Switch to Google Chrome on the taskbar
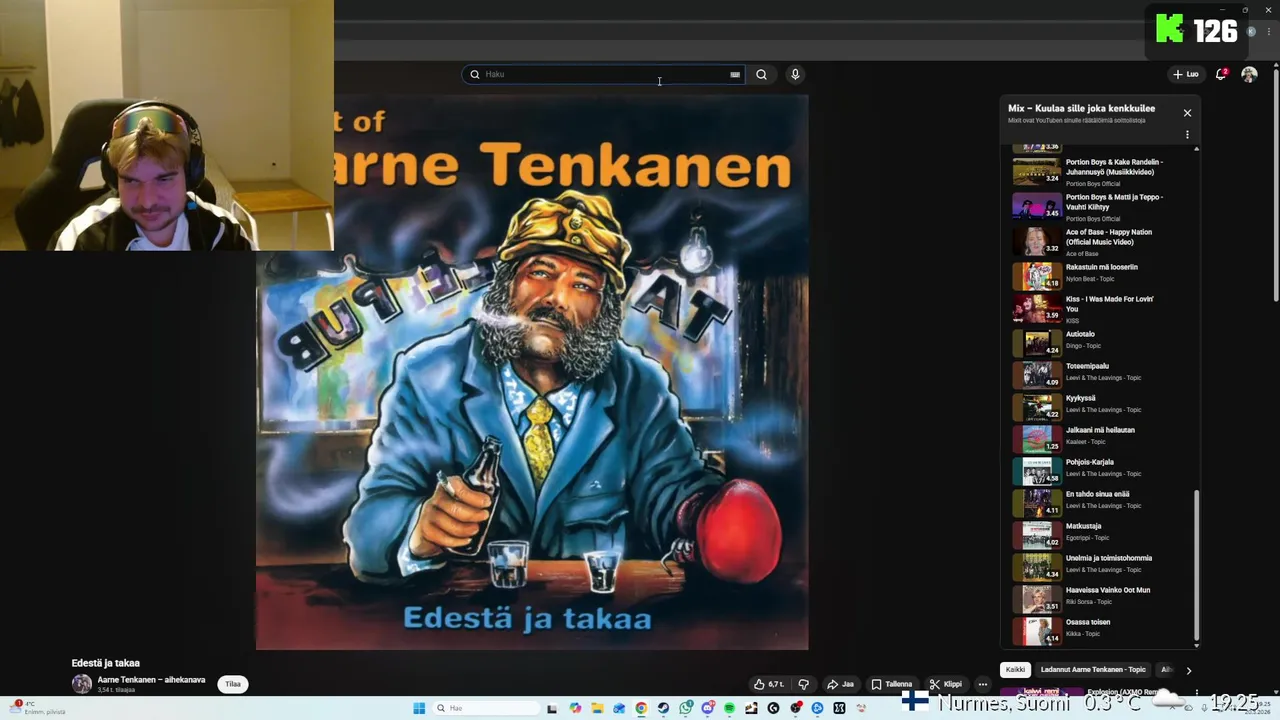 pyautogui.click(x=641, y=708)
